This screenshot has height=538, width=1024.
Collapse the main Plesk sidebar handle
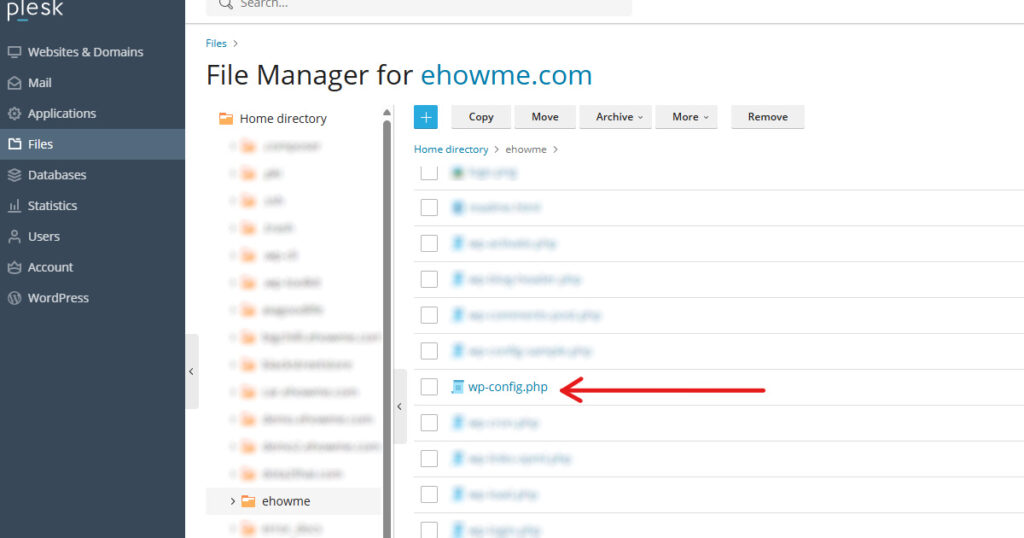(x=191, y=372)
